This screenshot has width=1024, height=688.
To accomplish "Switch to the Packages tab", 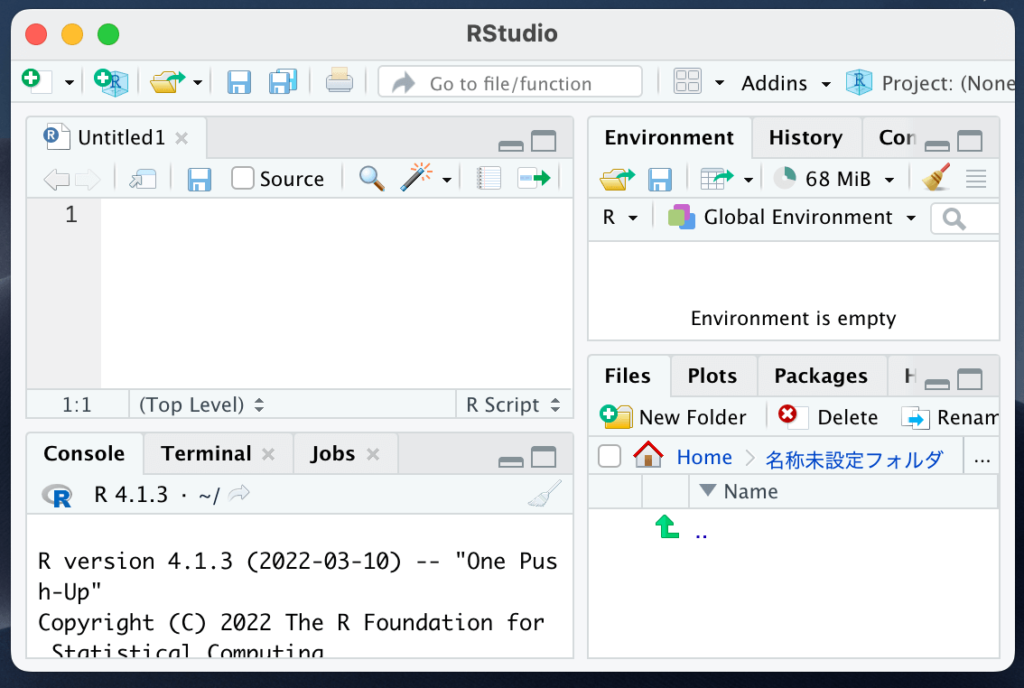I will point(821,376).
